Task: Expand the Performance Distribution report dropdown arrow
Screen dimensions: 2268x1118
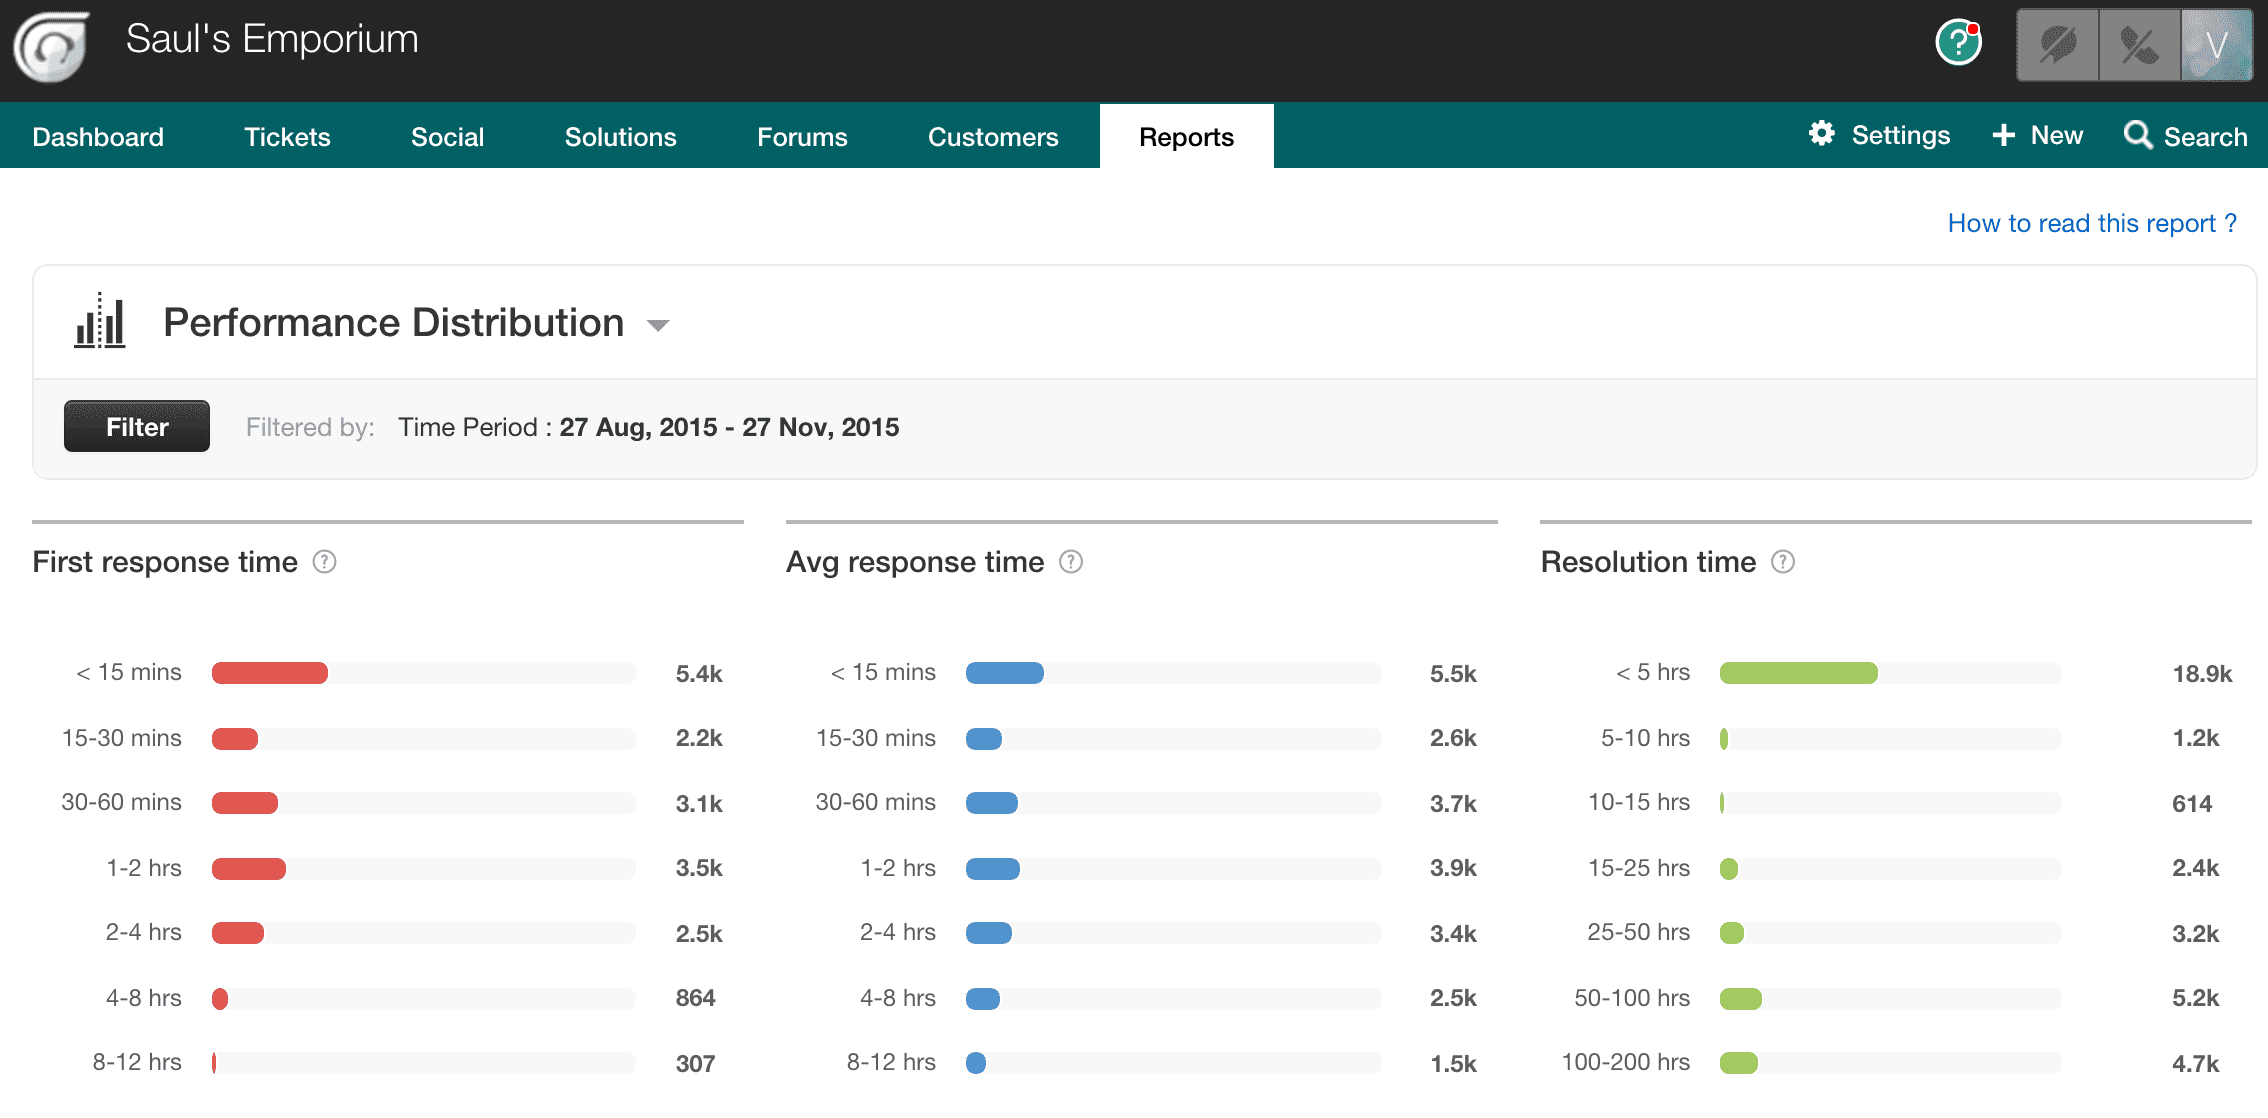Action: (657, 325)
